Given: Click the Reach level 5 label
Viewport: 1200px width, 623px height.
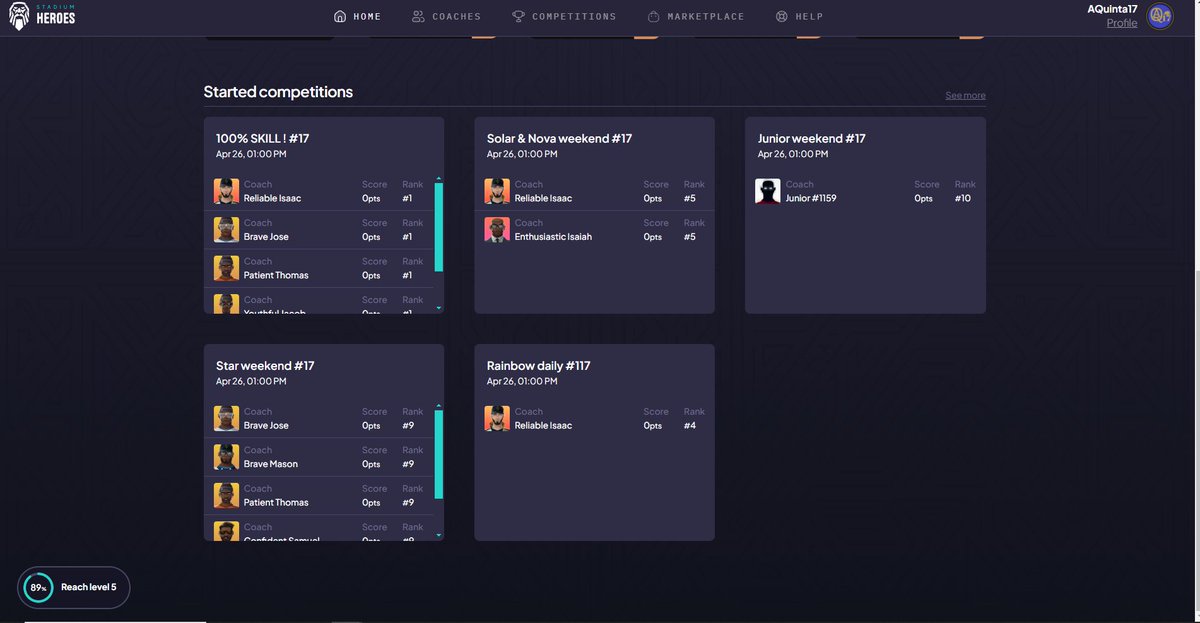Looking at the screenshot, I should click(x=88, y=587).
